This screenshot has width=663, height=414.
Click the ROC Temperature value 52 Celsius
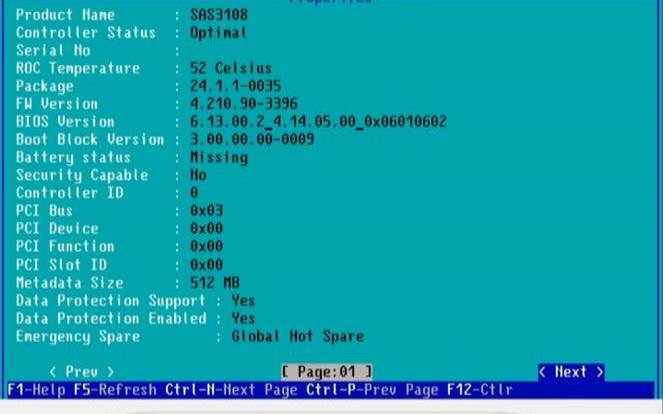[230, 68]
